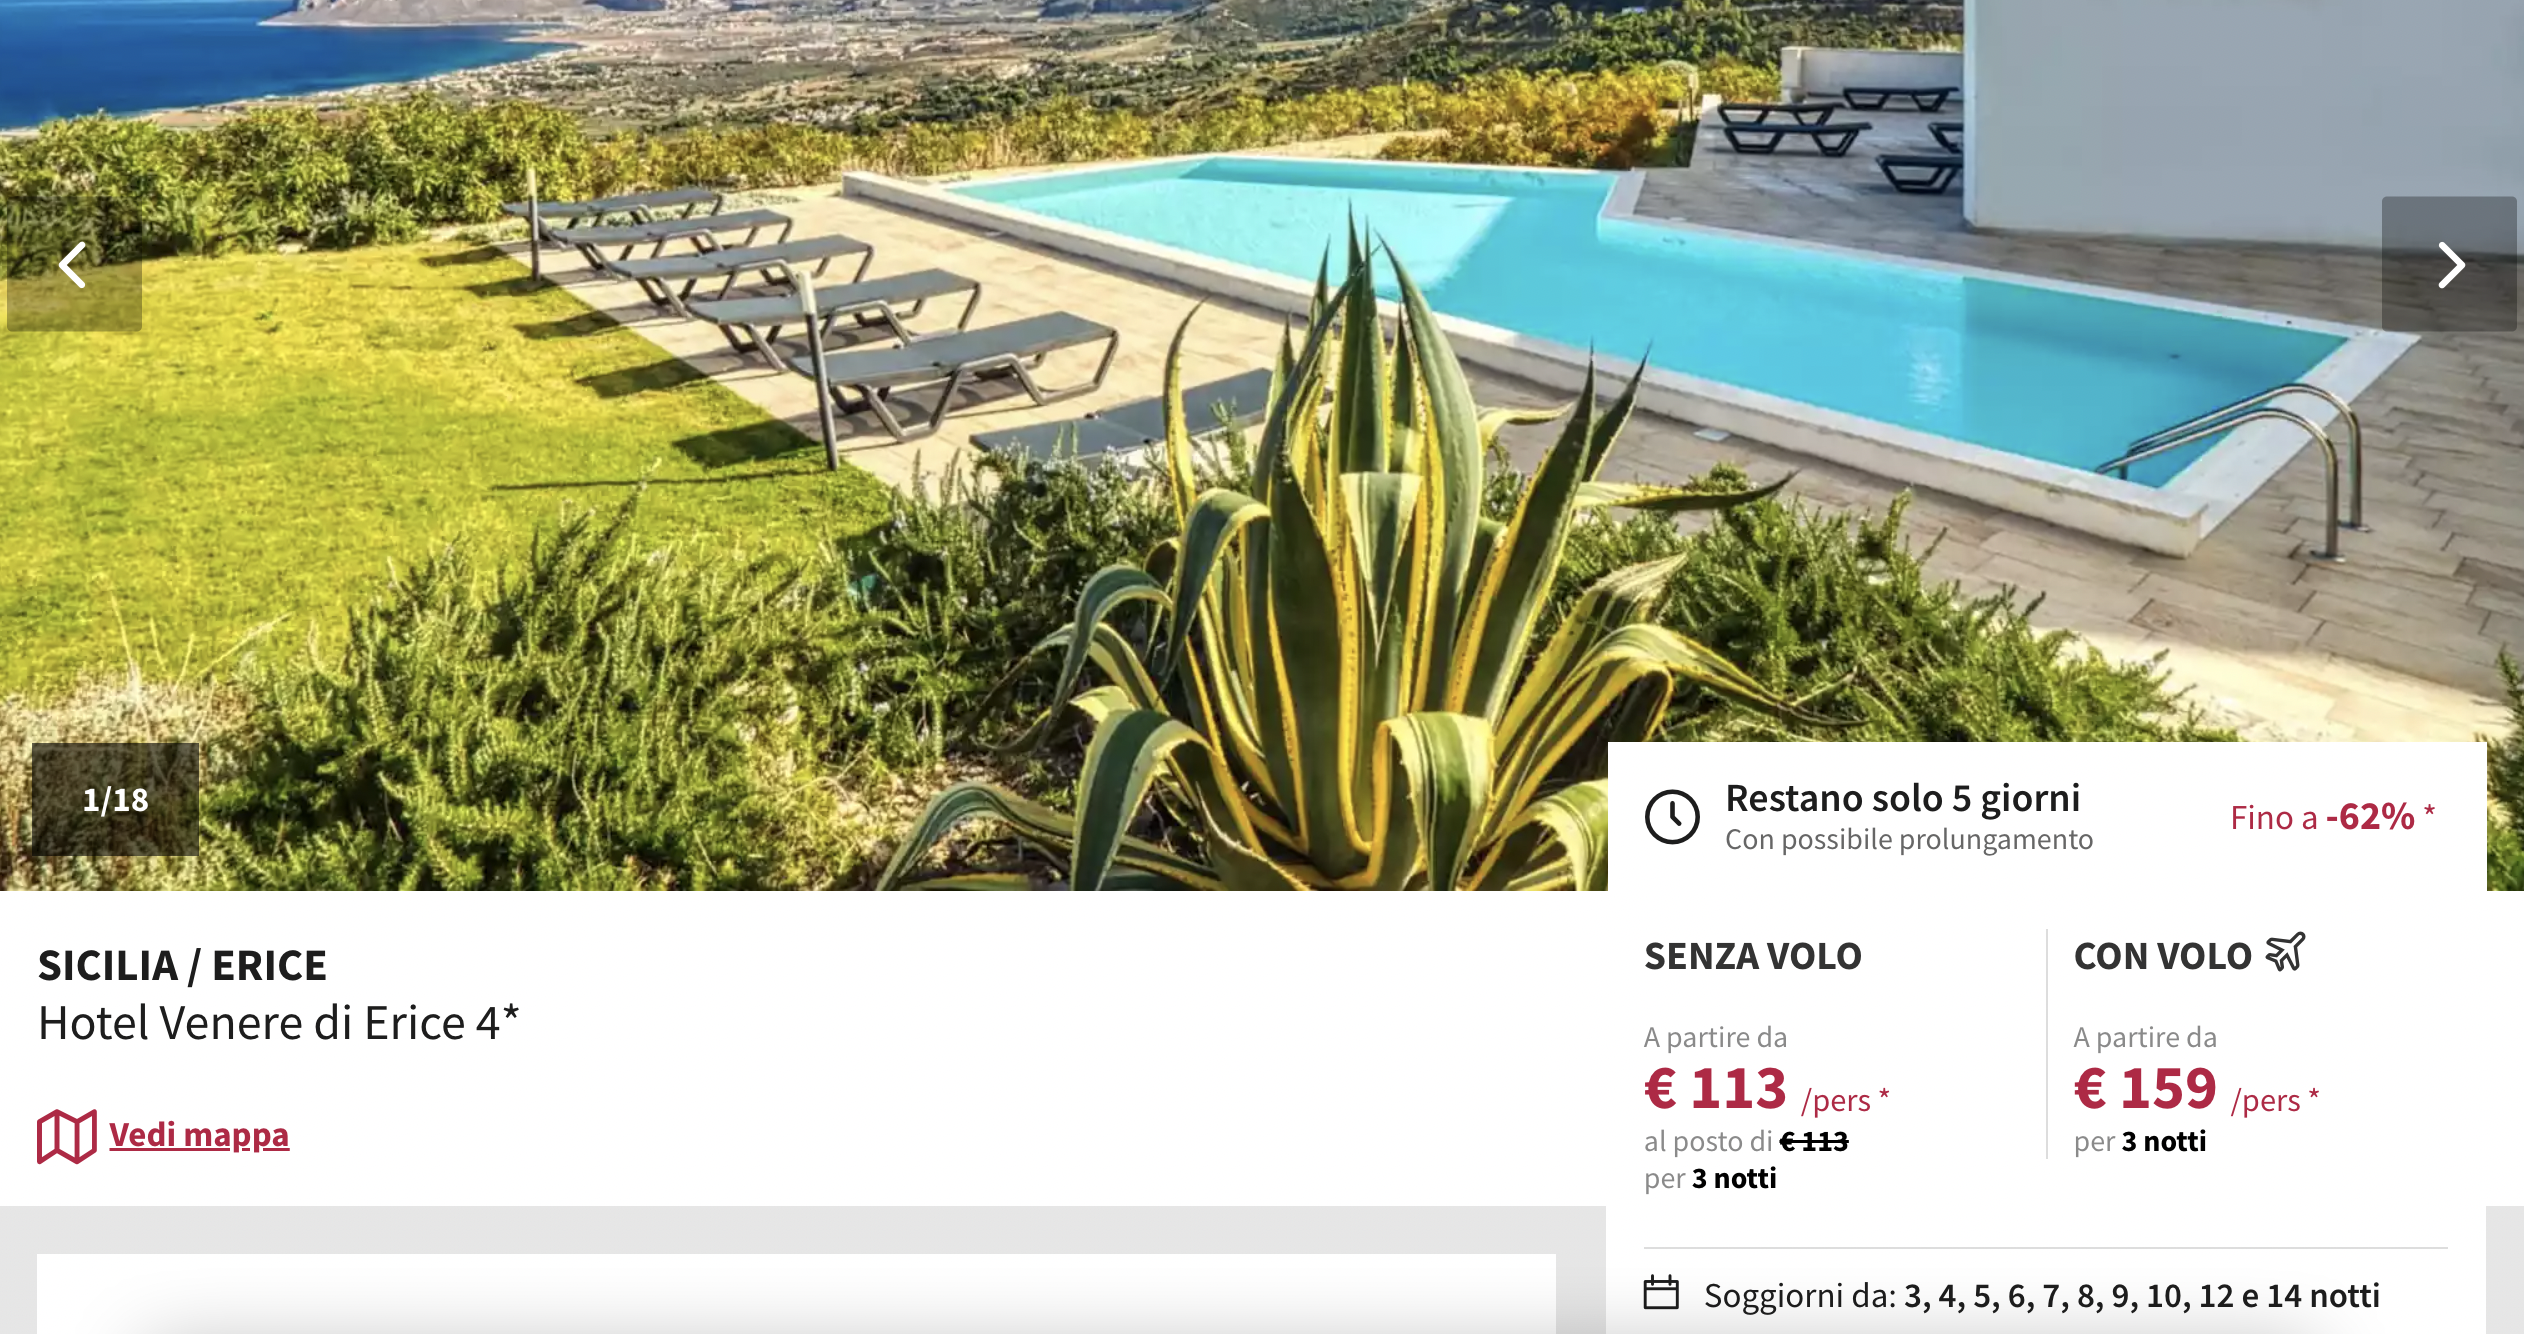Open the map icon next to Vedi mappa

tap(67, 1136)
